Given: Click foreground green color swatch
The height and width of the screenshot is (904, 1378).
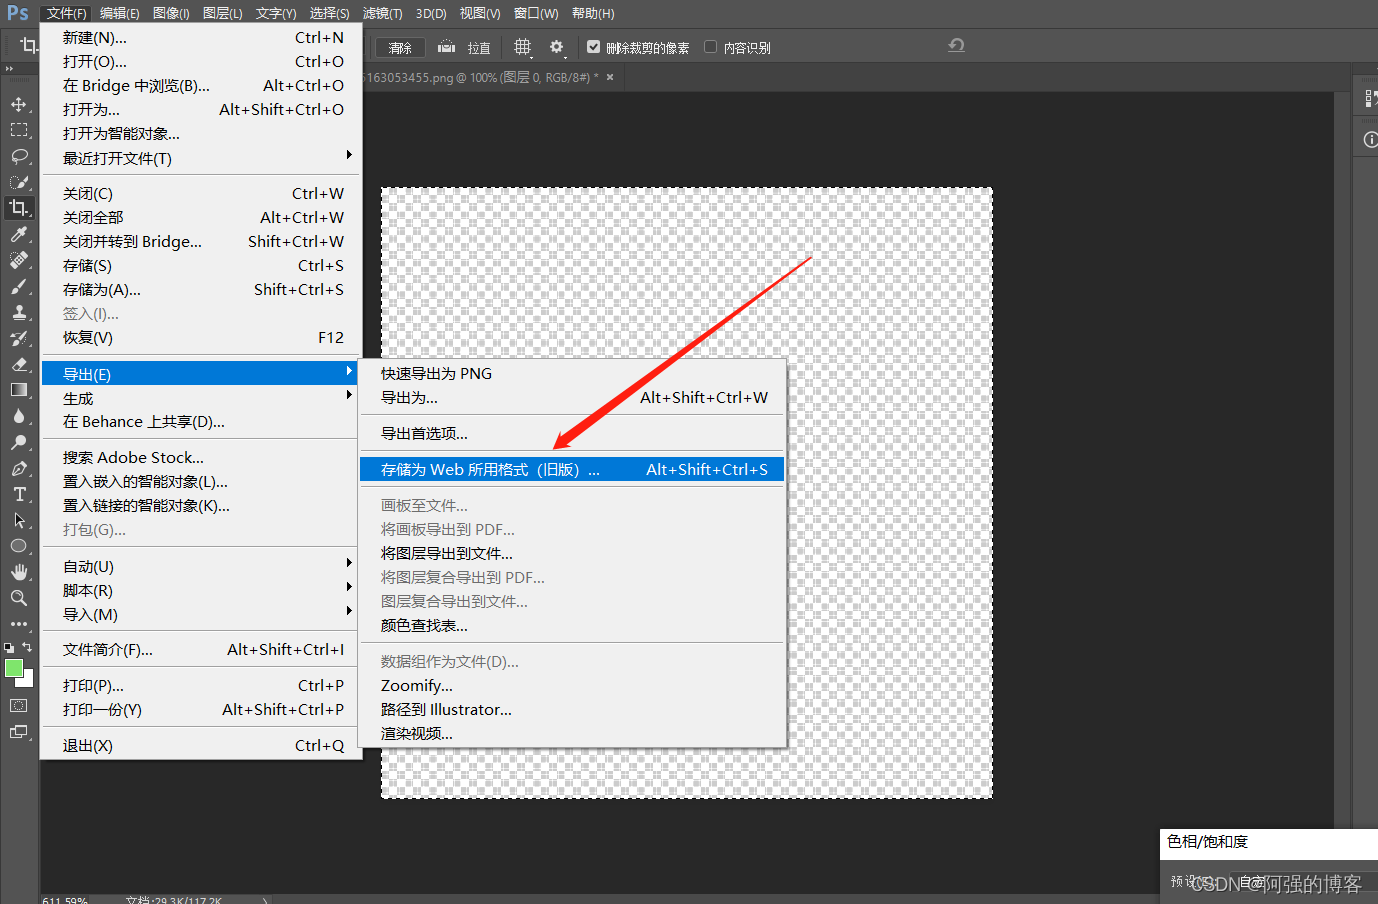Looking at the screenshot, I should click(x=14, y=668).
